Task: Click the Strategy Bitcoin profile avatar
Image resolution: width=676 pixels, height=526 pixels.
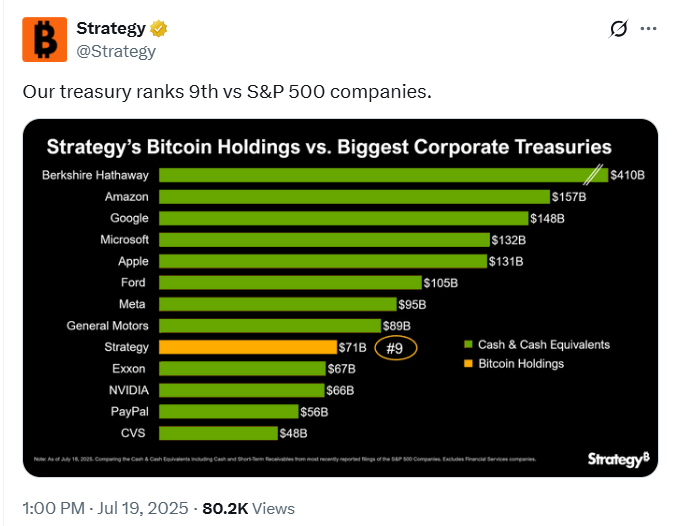Action: (x=45, y=40)
